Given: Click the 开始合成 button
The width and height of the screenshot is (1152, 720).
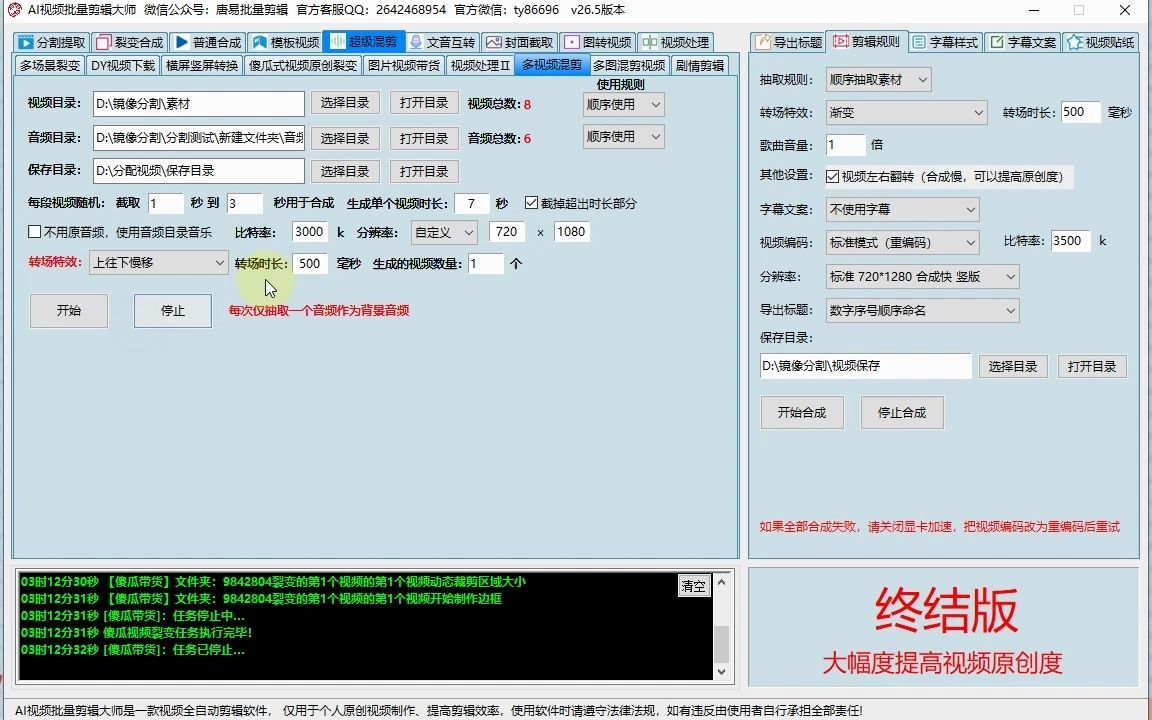Looking at the screenshot, I should (x=802, y=412).
